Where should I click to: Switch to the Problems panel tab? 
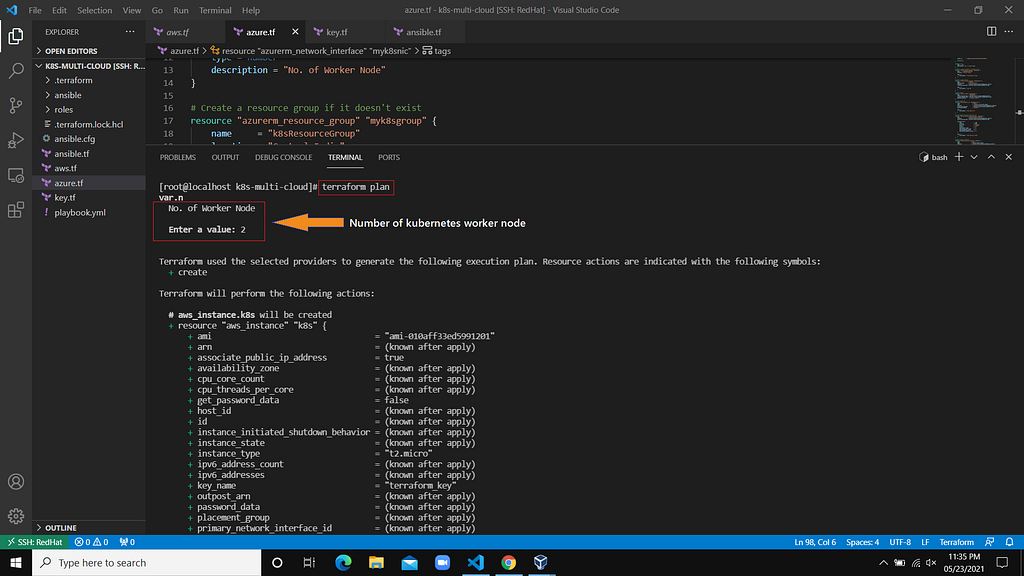point(178,157)
